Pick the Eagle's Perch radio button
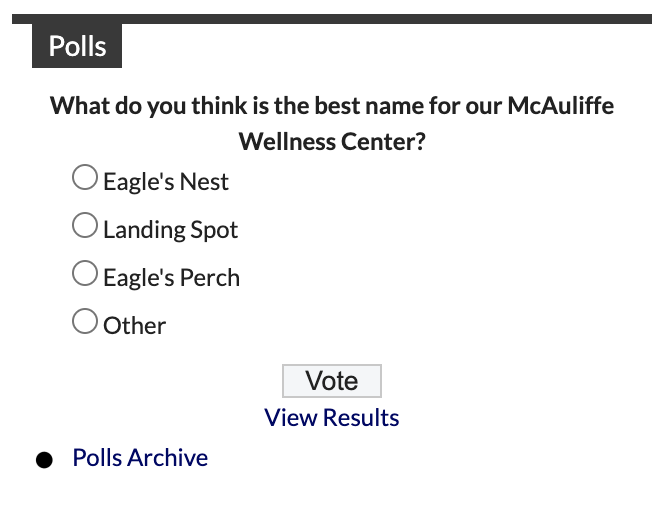 [86, 274]
